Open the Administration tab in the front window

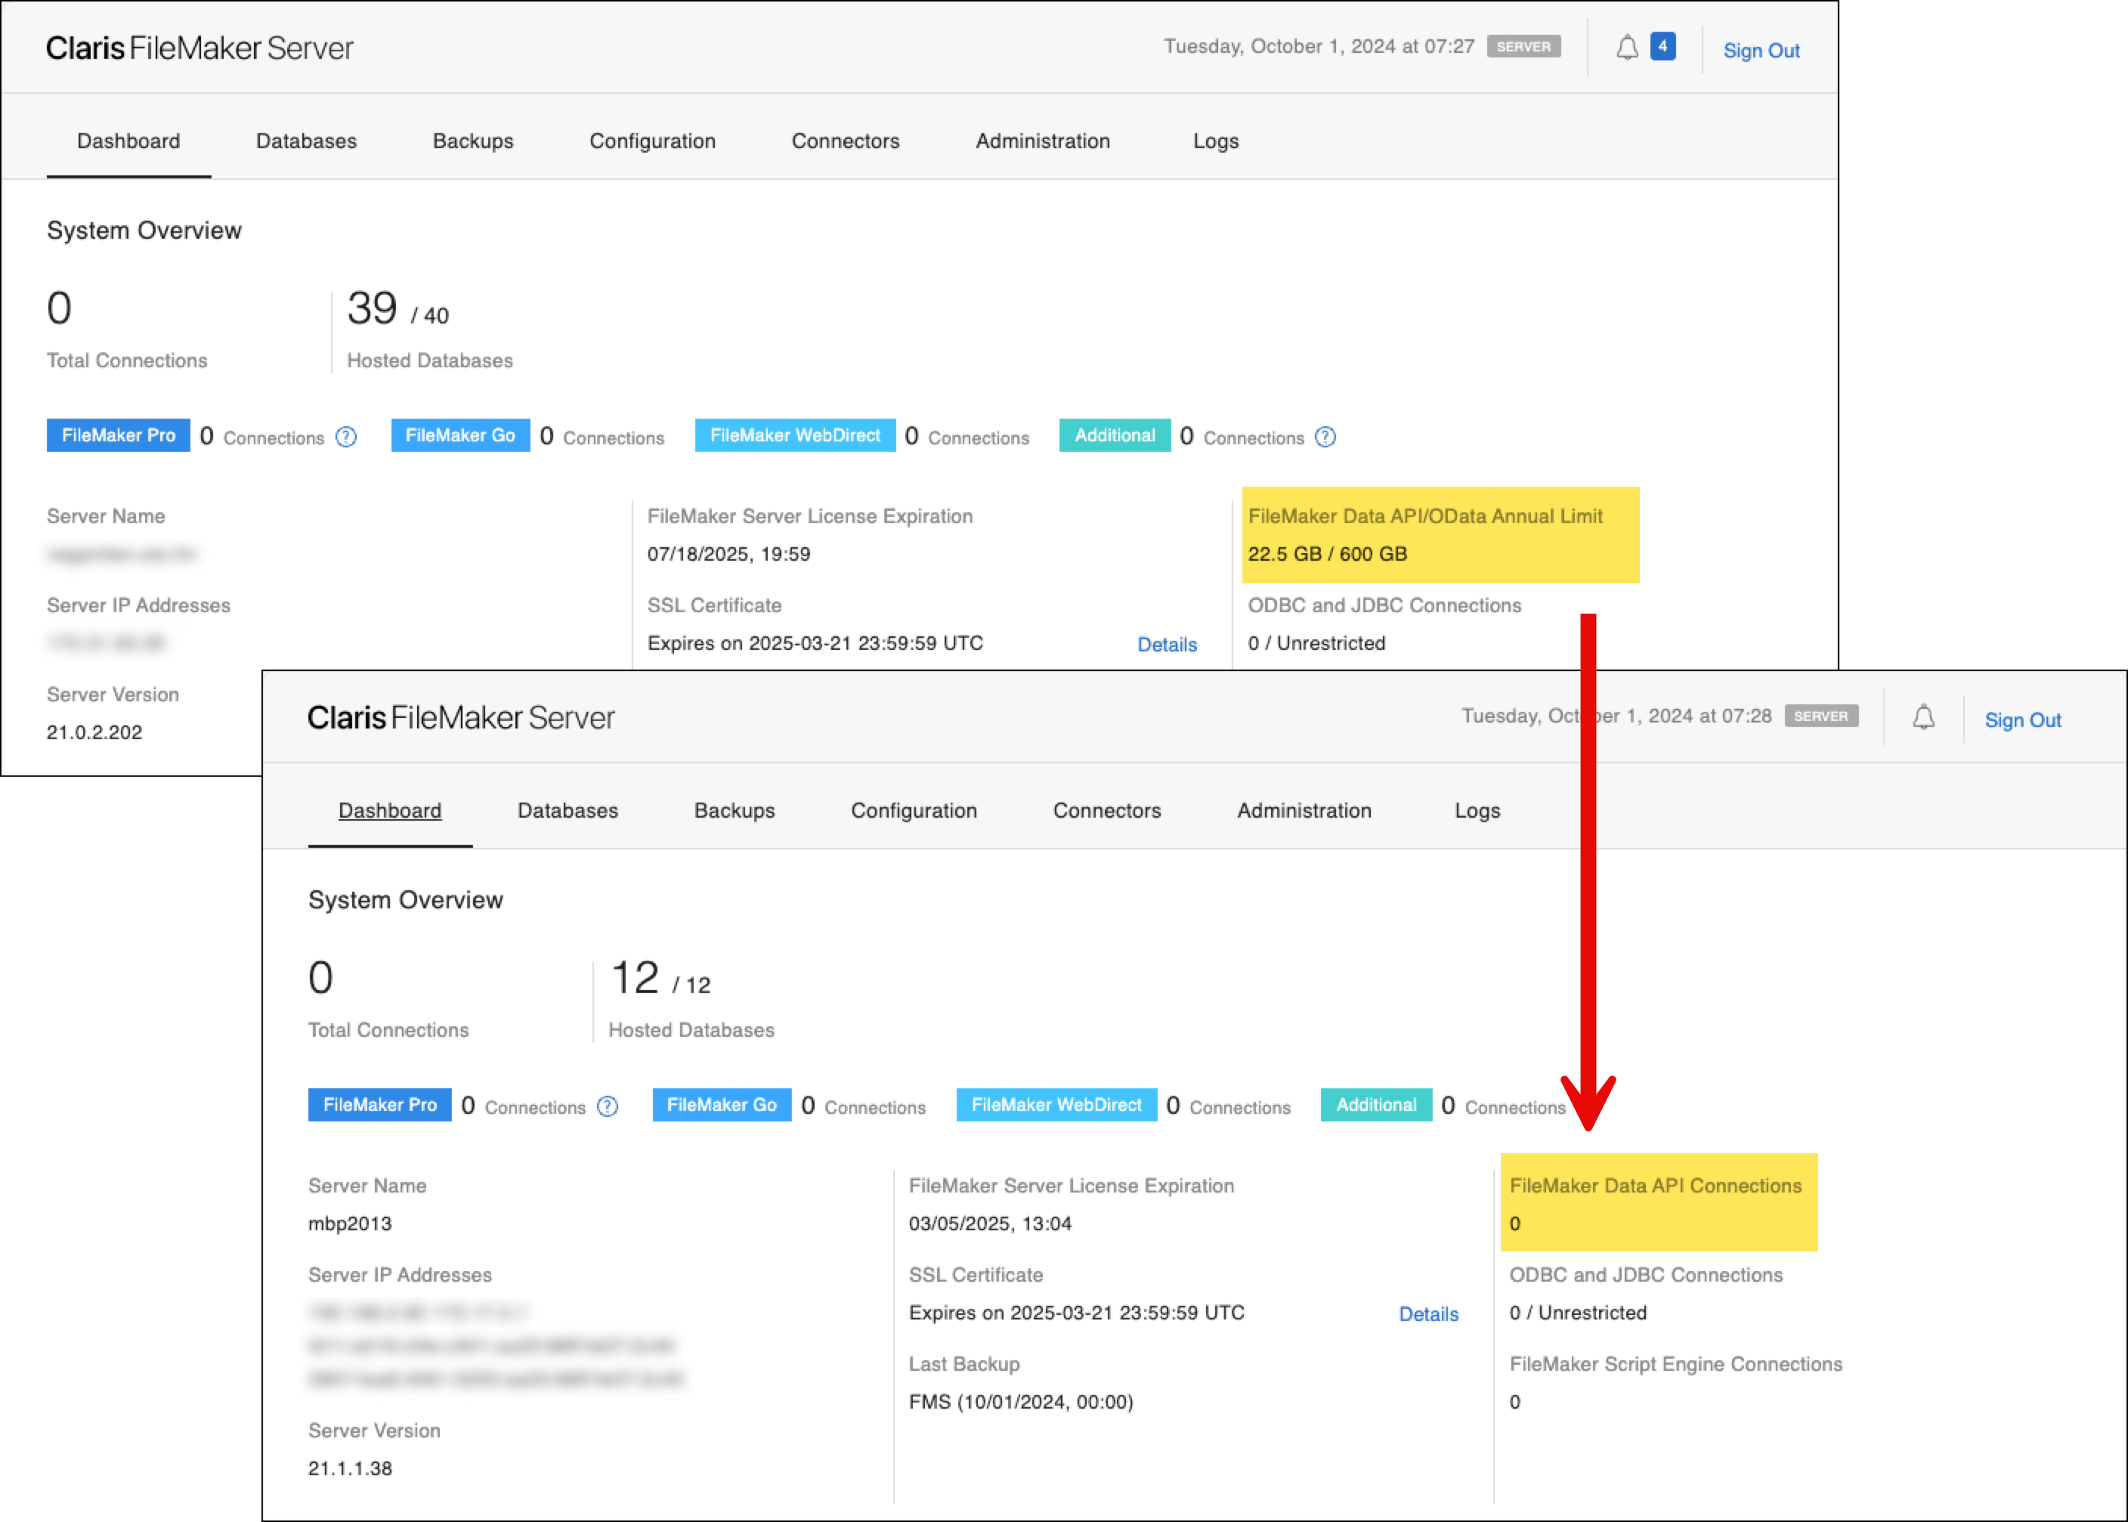point(1305,811)
